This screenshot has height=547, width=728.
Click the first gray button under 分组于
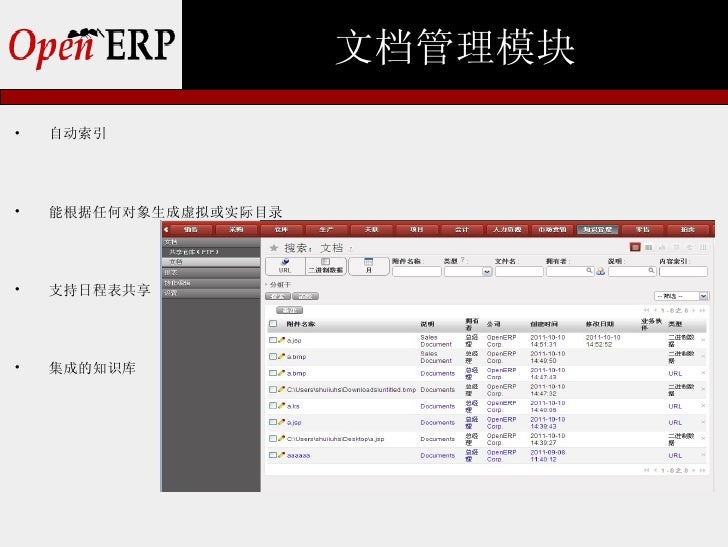click(278, 296)
